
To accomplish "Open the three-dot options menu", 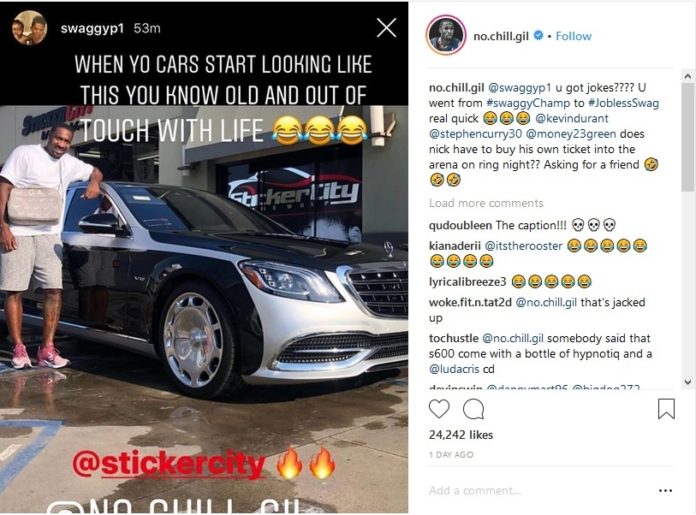I will point(665,491).
